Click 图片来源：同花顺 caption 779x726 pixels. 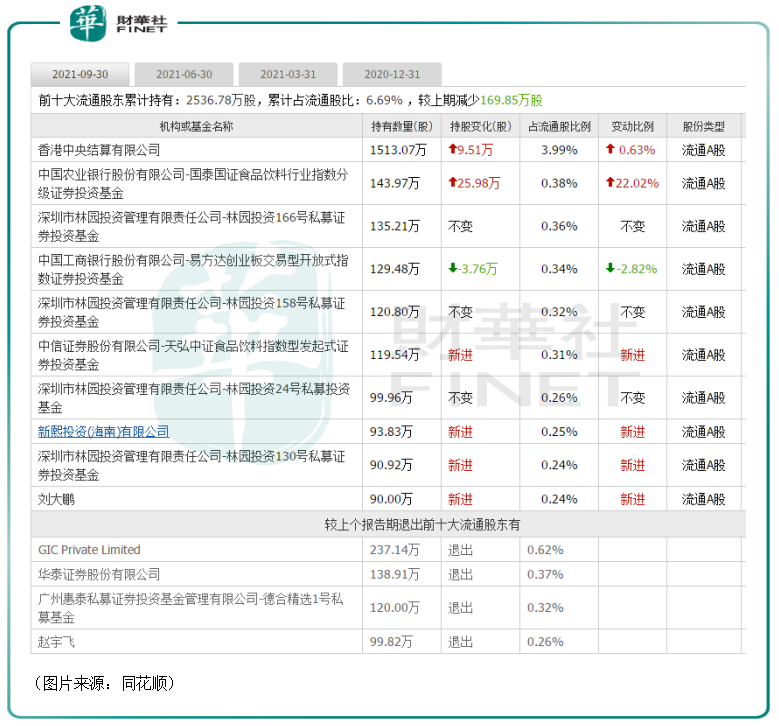point(104,683)
